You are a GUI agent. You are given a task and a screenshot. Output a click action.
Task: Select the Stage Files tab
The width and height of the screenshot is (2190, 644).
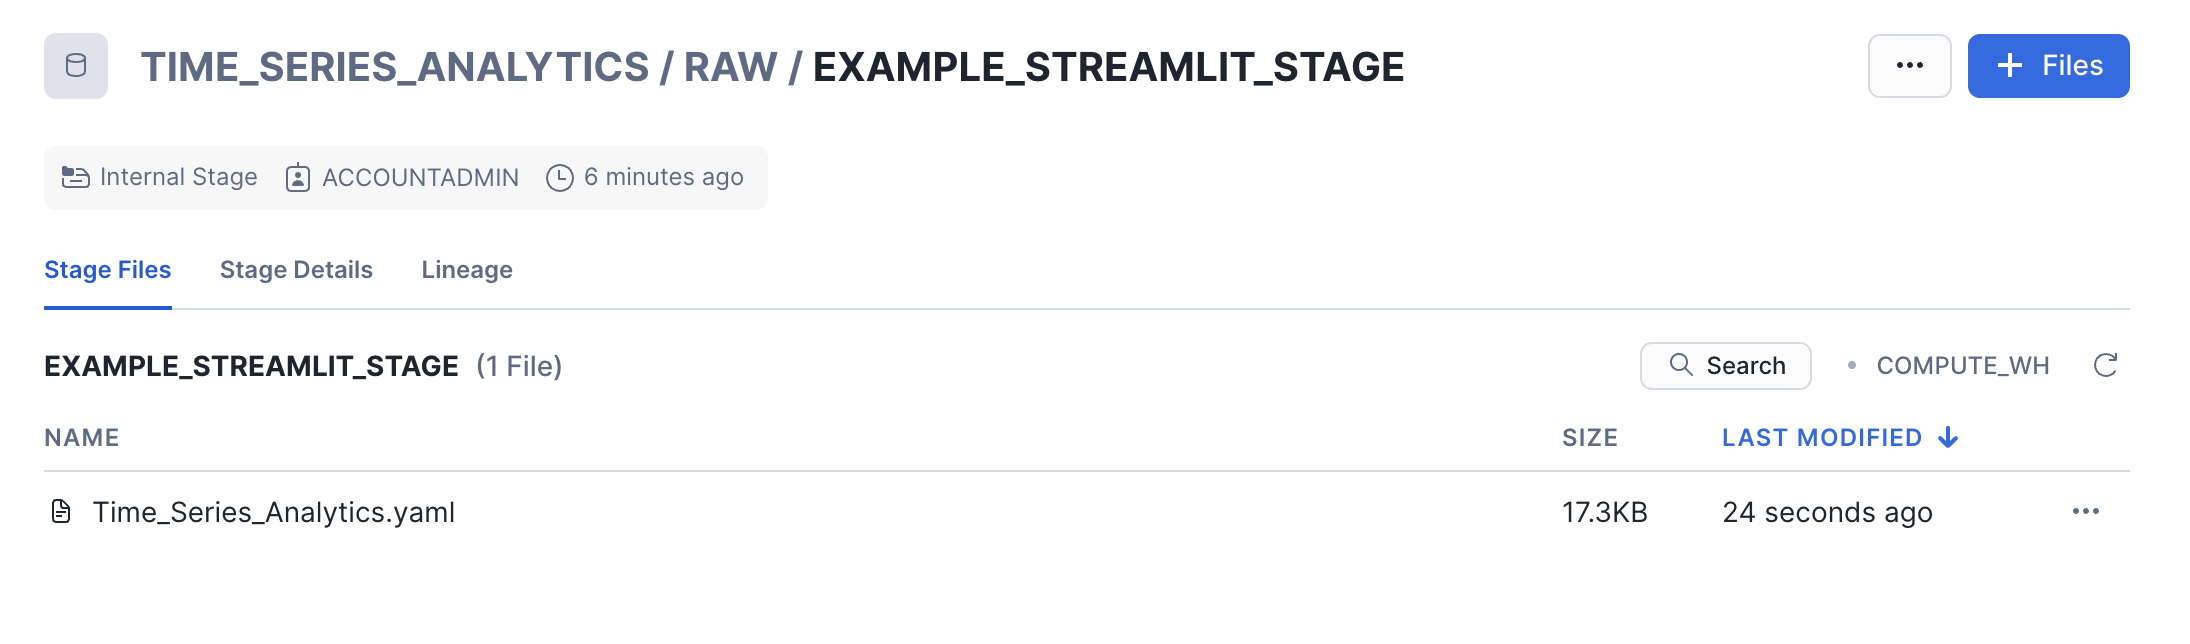(107, 270)
